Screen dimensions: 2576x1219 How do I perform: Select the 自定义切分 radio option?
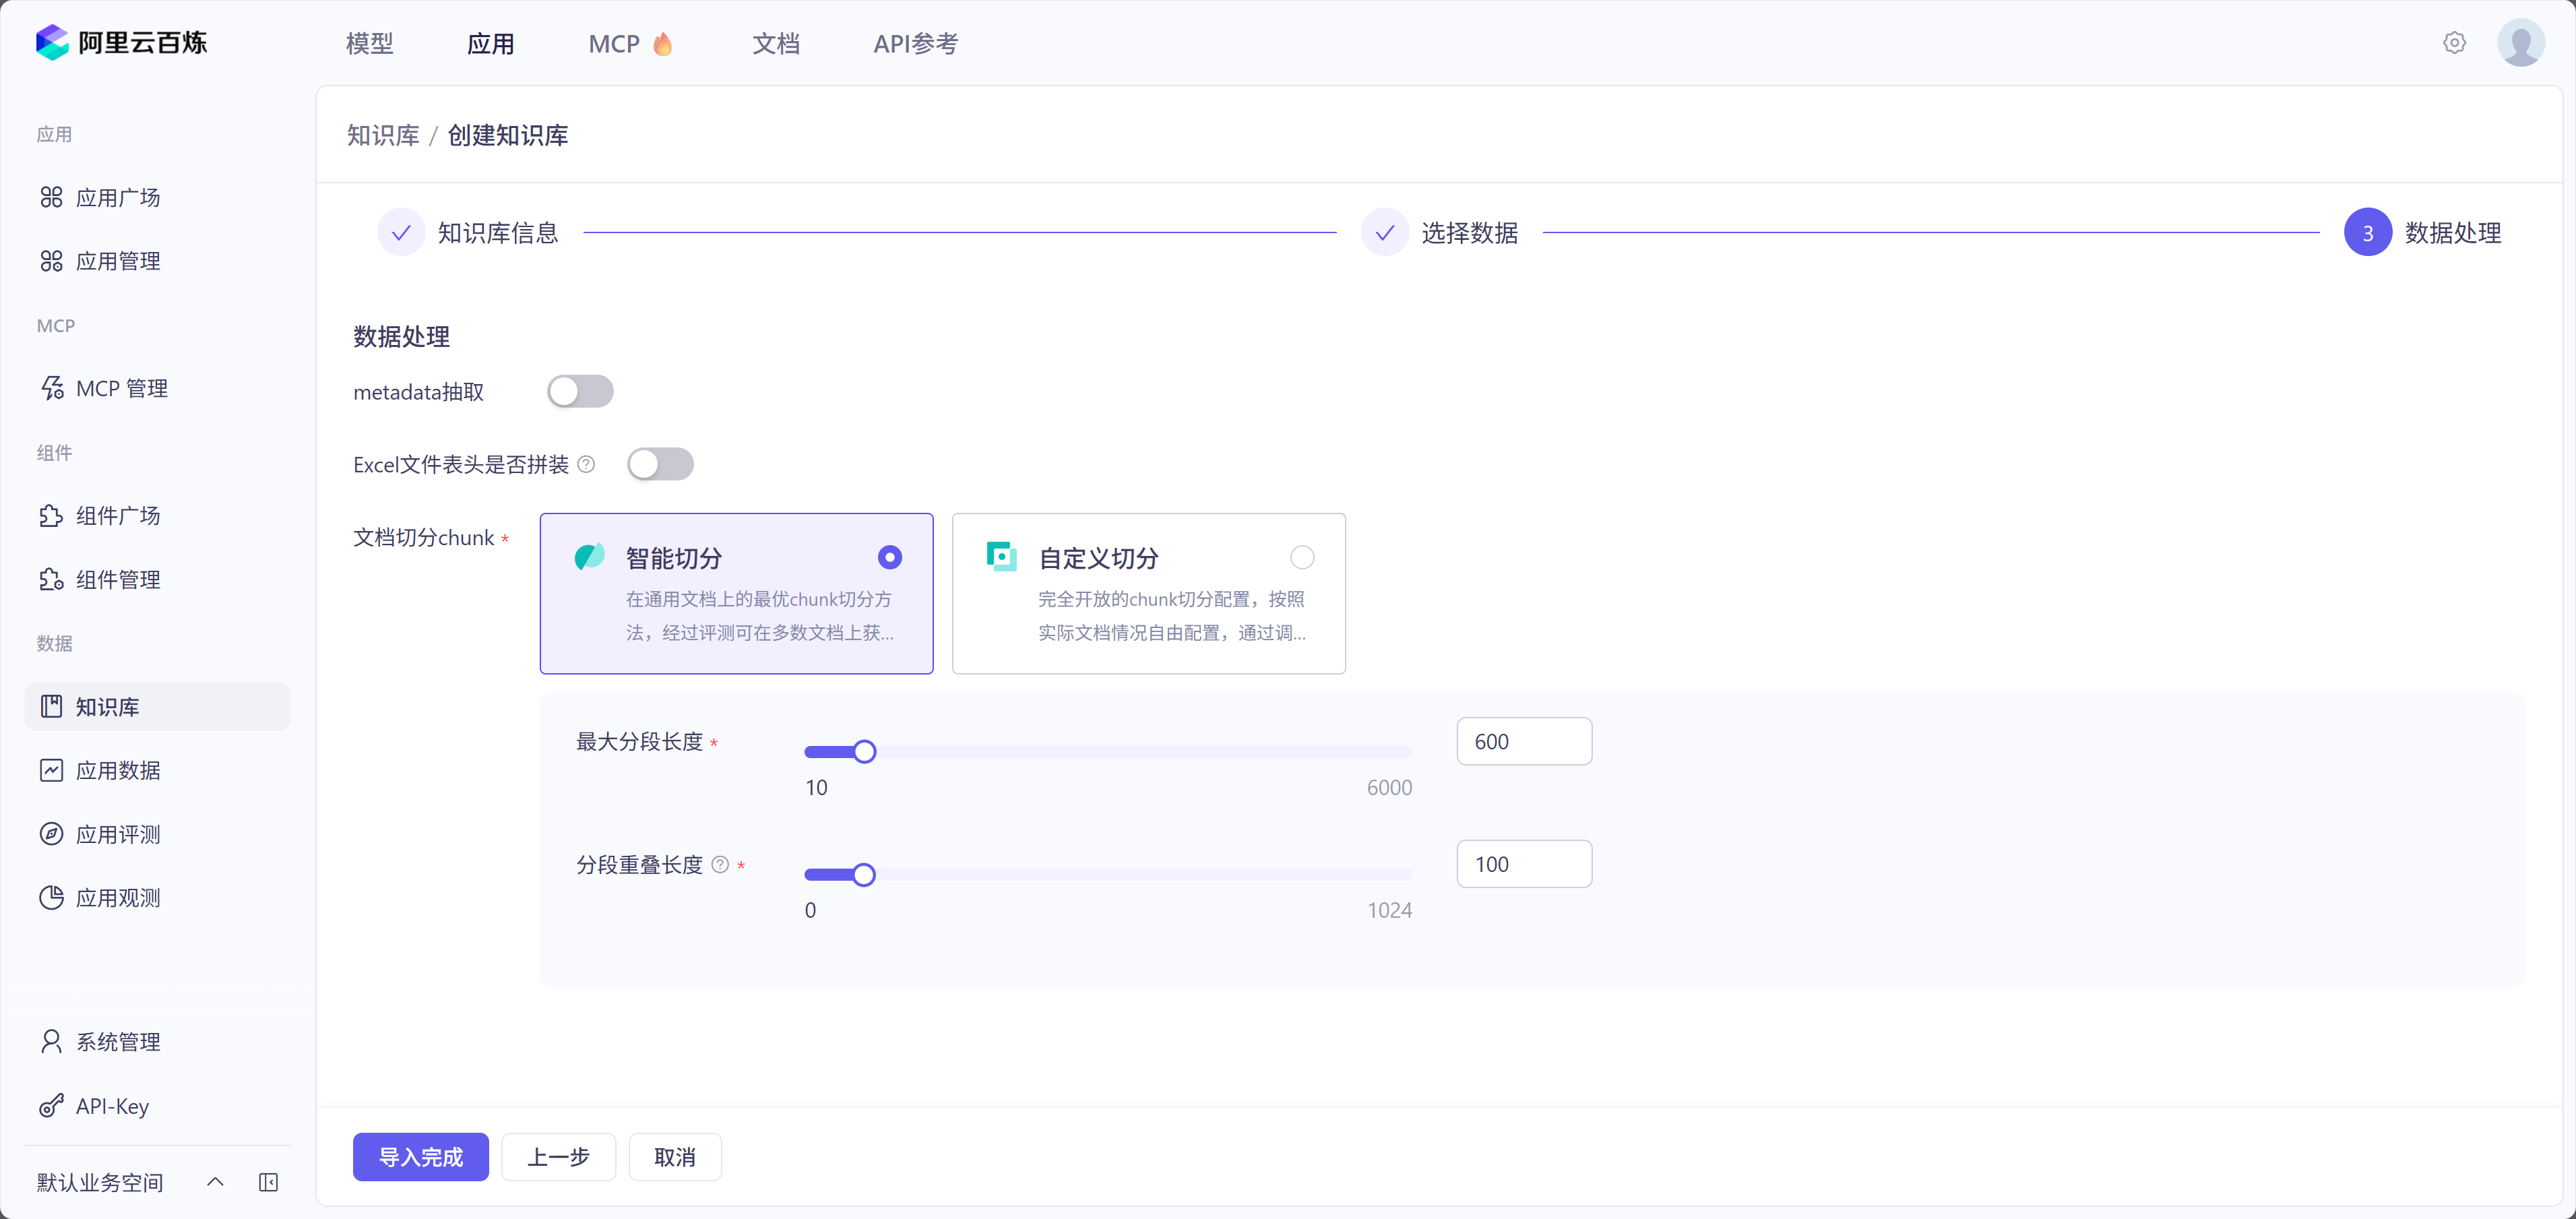[x=1301, y=557]
